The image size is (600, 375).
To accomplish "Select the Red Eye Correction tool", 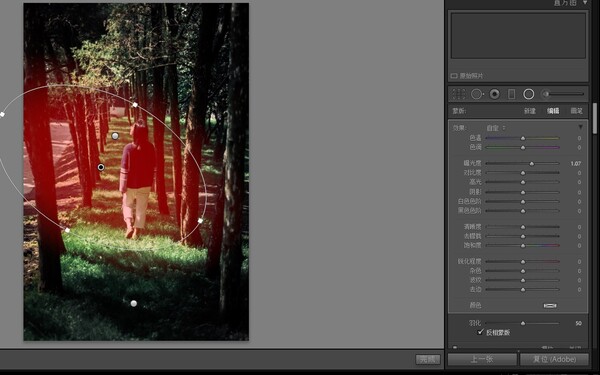I will pos(494,94).
